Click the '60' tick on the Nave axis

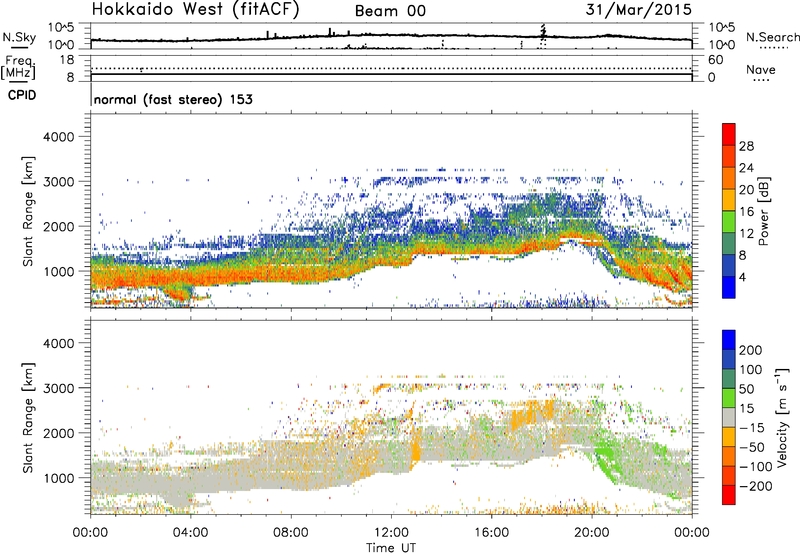[715, 60]
